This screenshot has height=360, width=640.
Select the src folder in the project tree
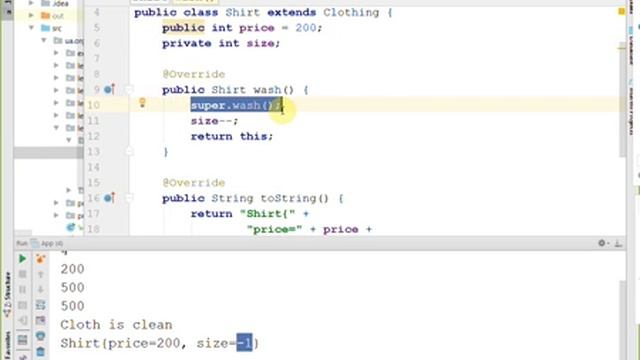coord(51,28)
